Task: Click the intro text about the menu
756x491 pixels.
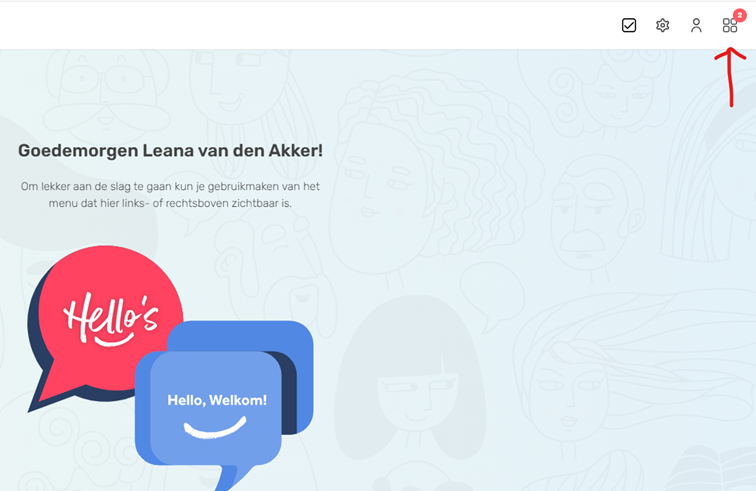Action: [170, 194]
